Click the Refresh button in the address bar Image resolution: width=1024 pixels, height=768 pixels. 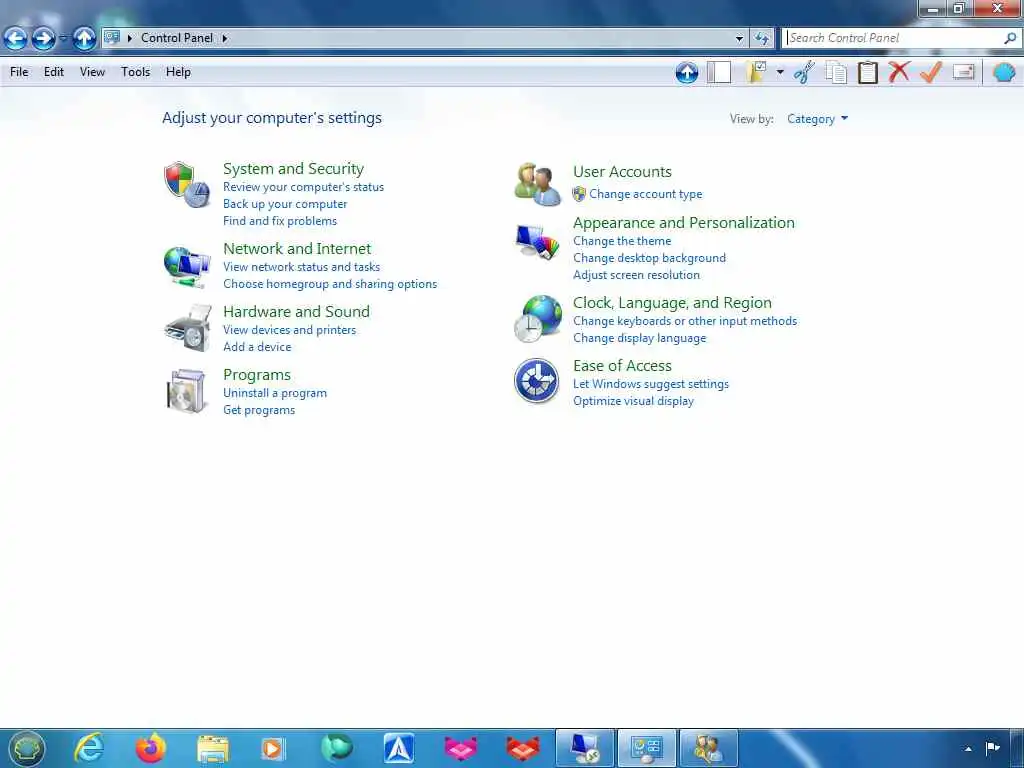[762, 39]
